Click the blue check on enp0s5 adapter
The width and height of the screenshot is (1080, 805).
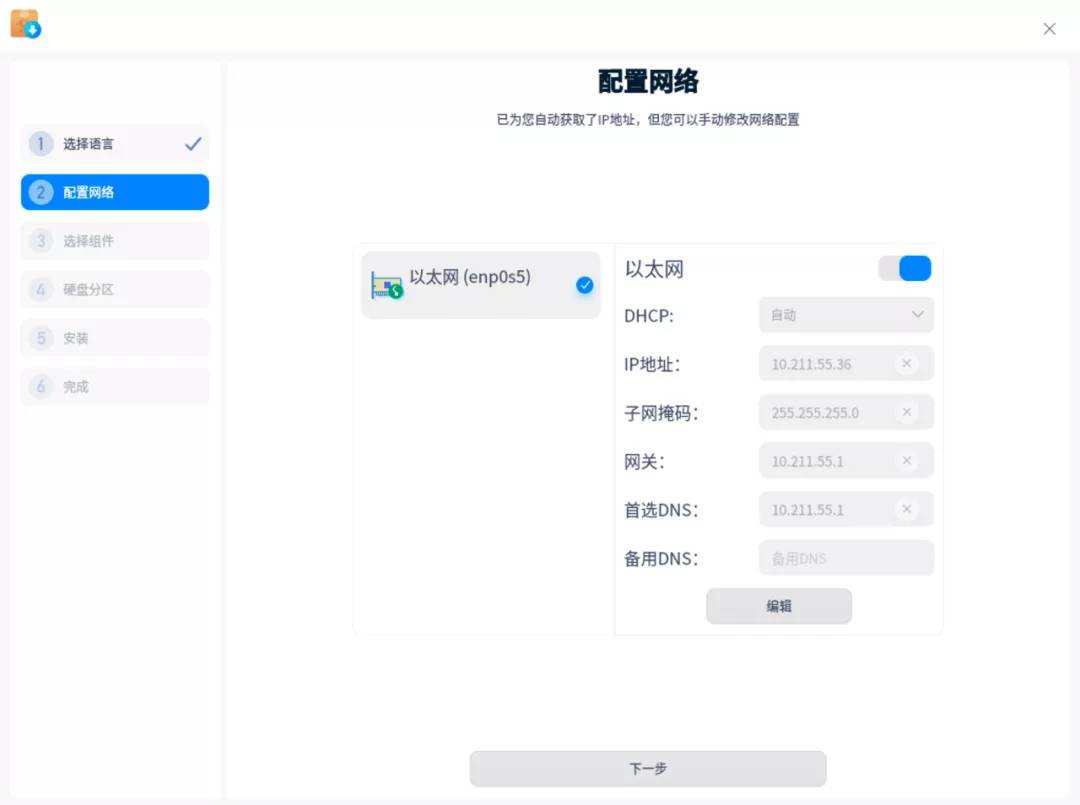click(x=585, y=285)
